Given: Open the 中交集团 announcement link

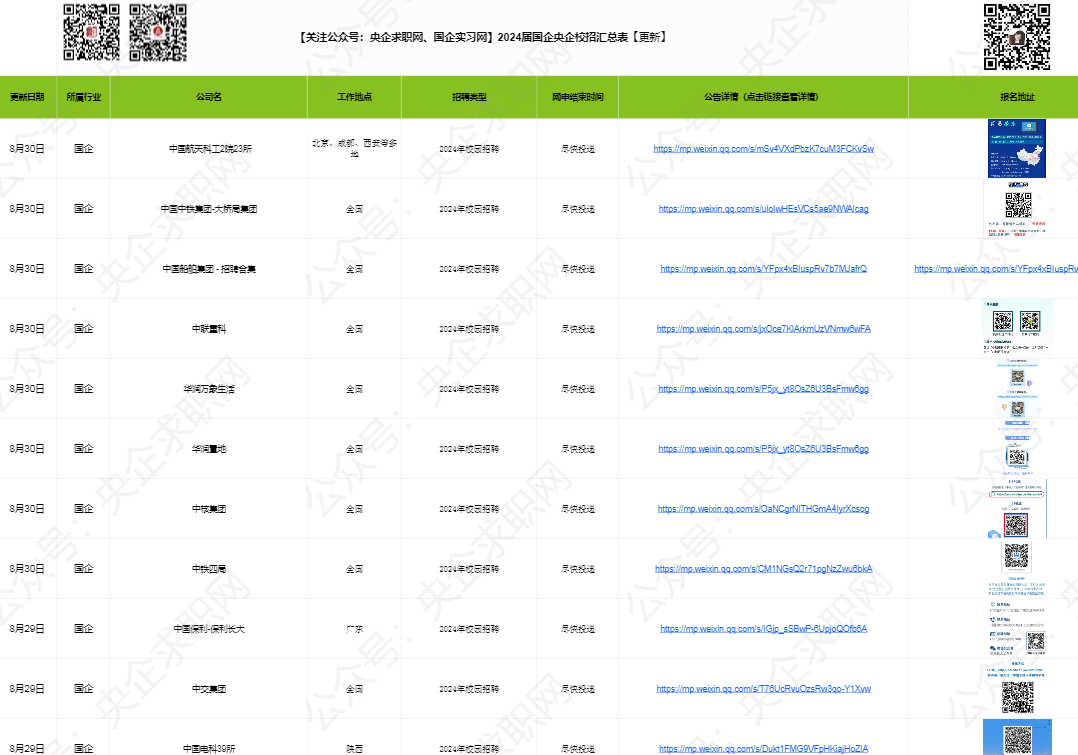Looking at the screenshot, I should pos(763,688).
